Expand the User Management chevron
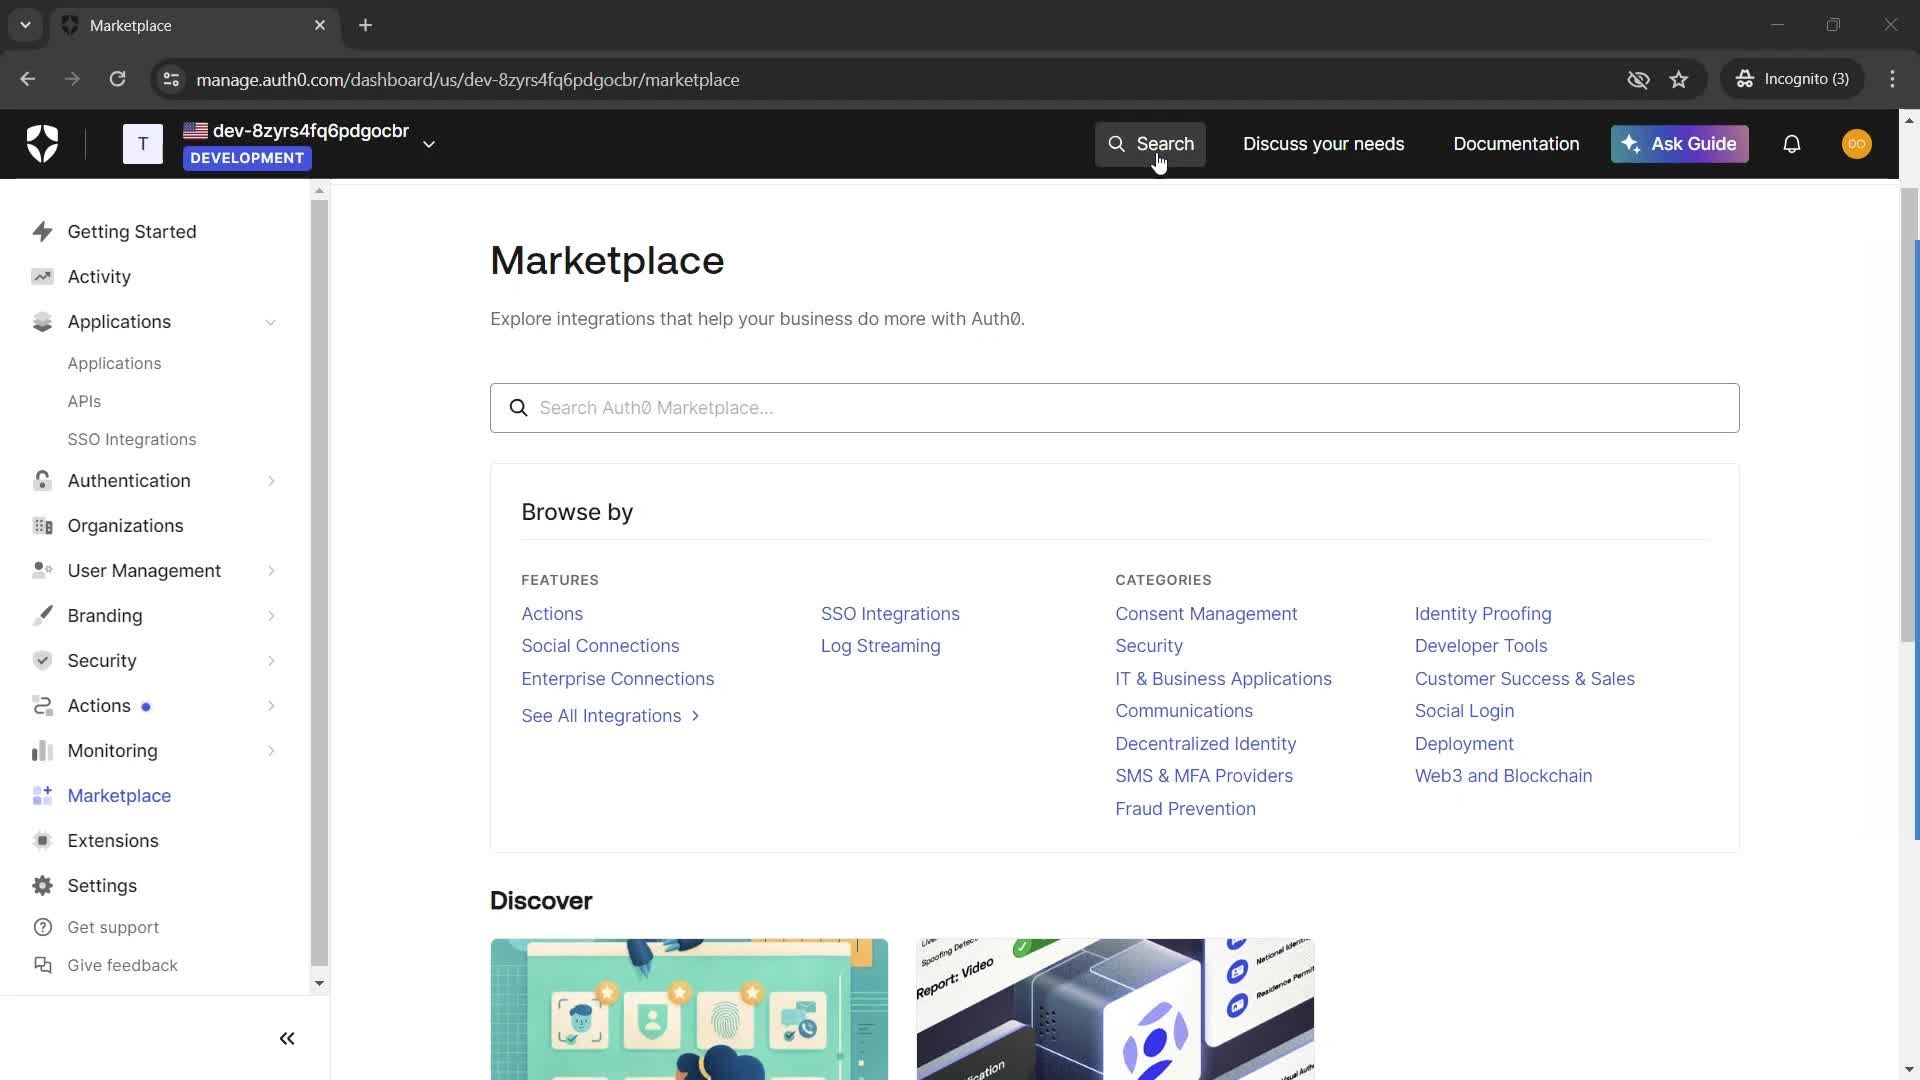1920x1080 pixels. [271, 571]
